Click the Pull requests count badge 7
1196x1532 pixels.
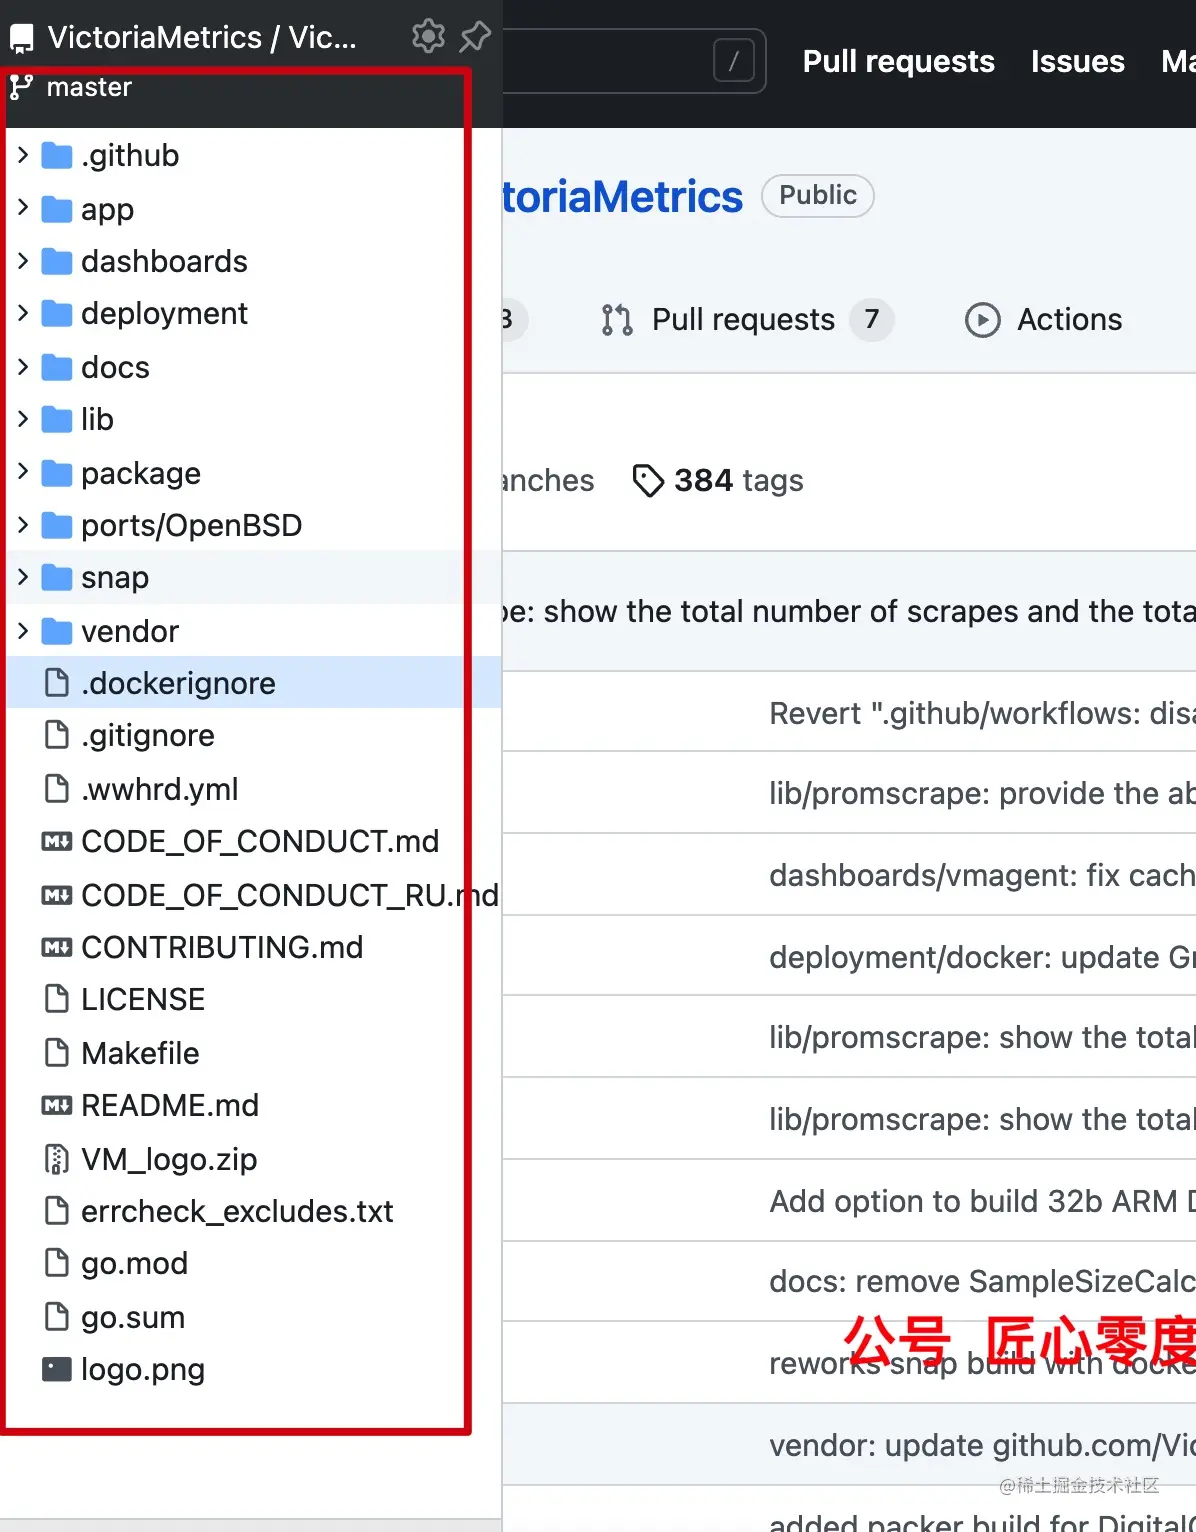coord(872,320)
